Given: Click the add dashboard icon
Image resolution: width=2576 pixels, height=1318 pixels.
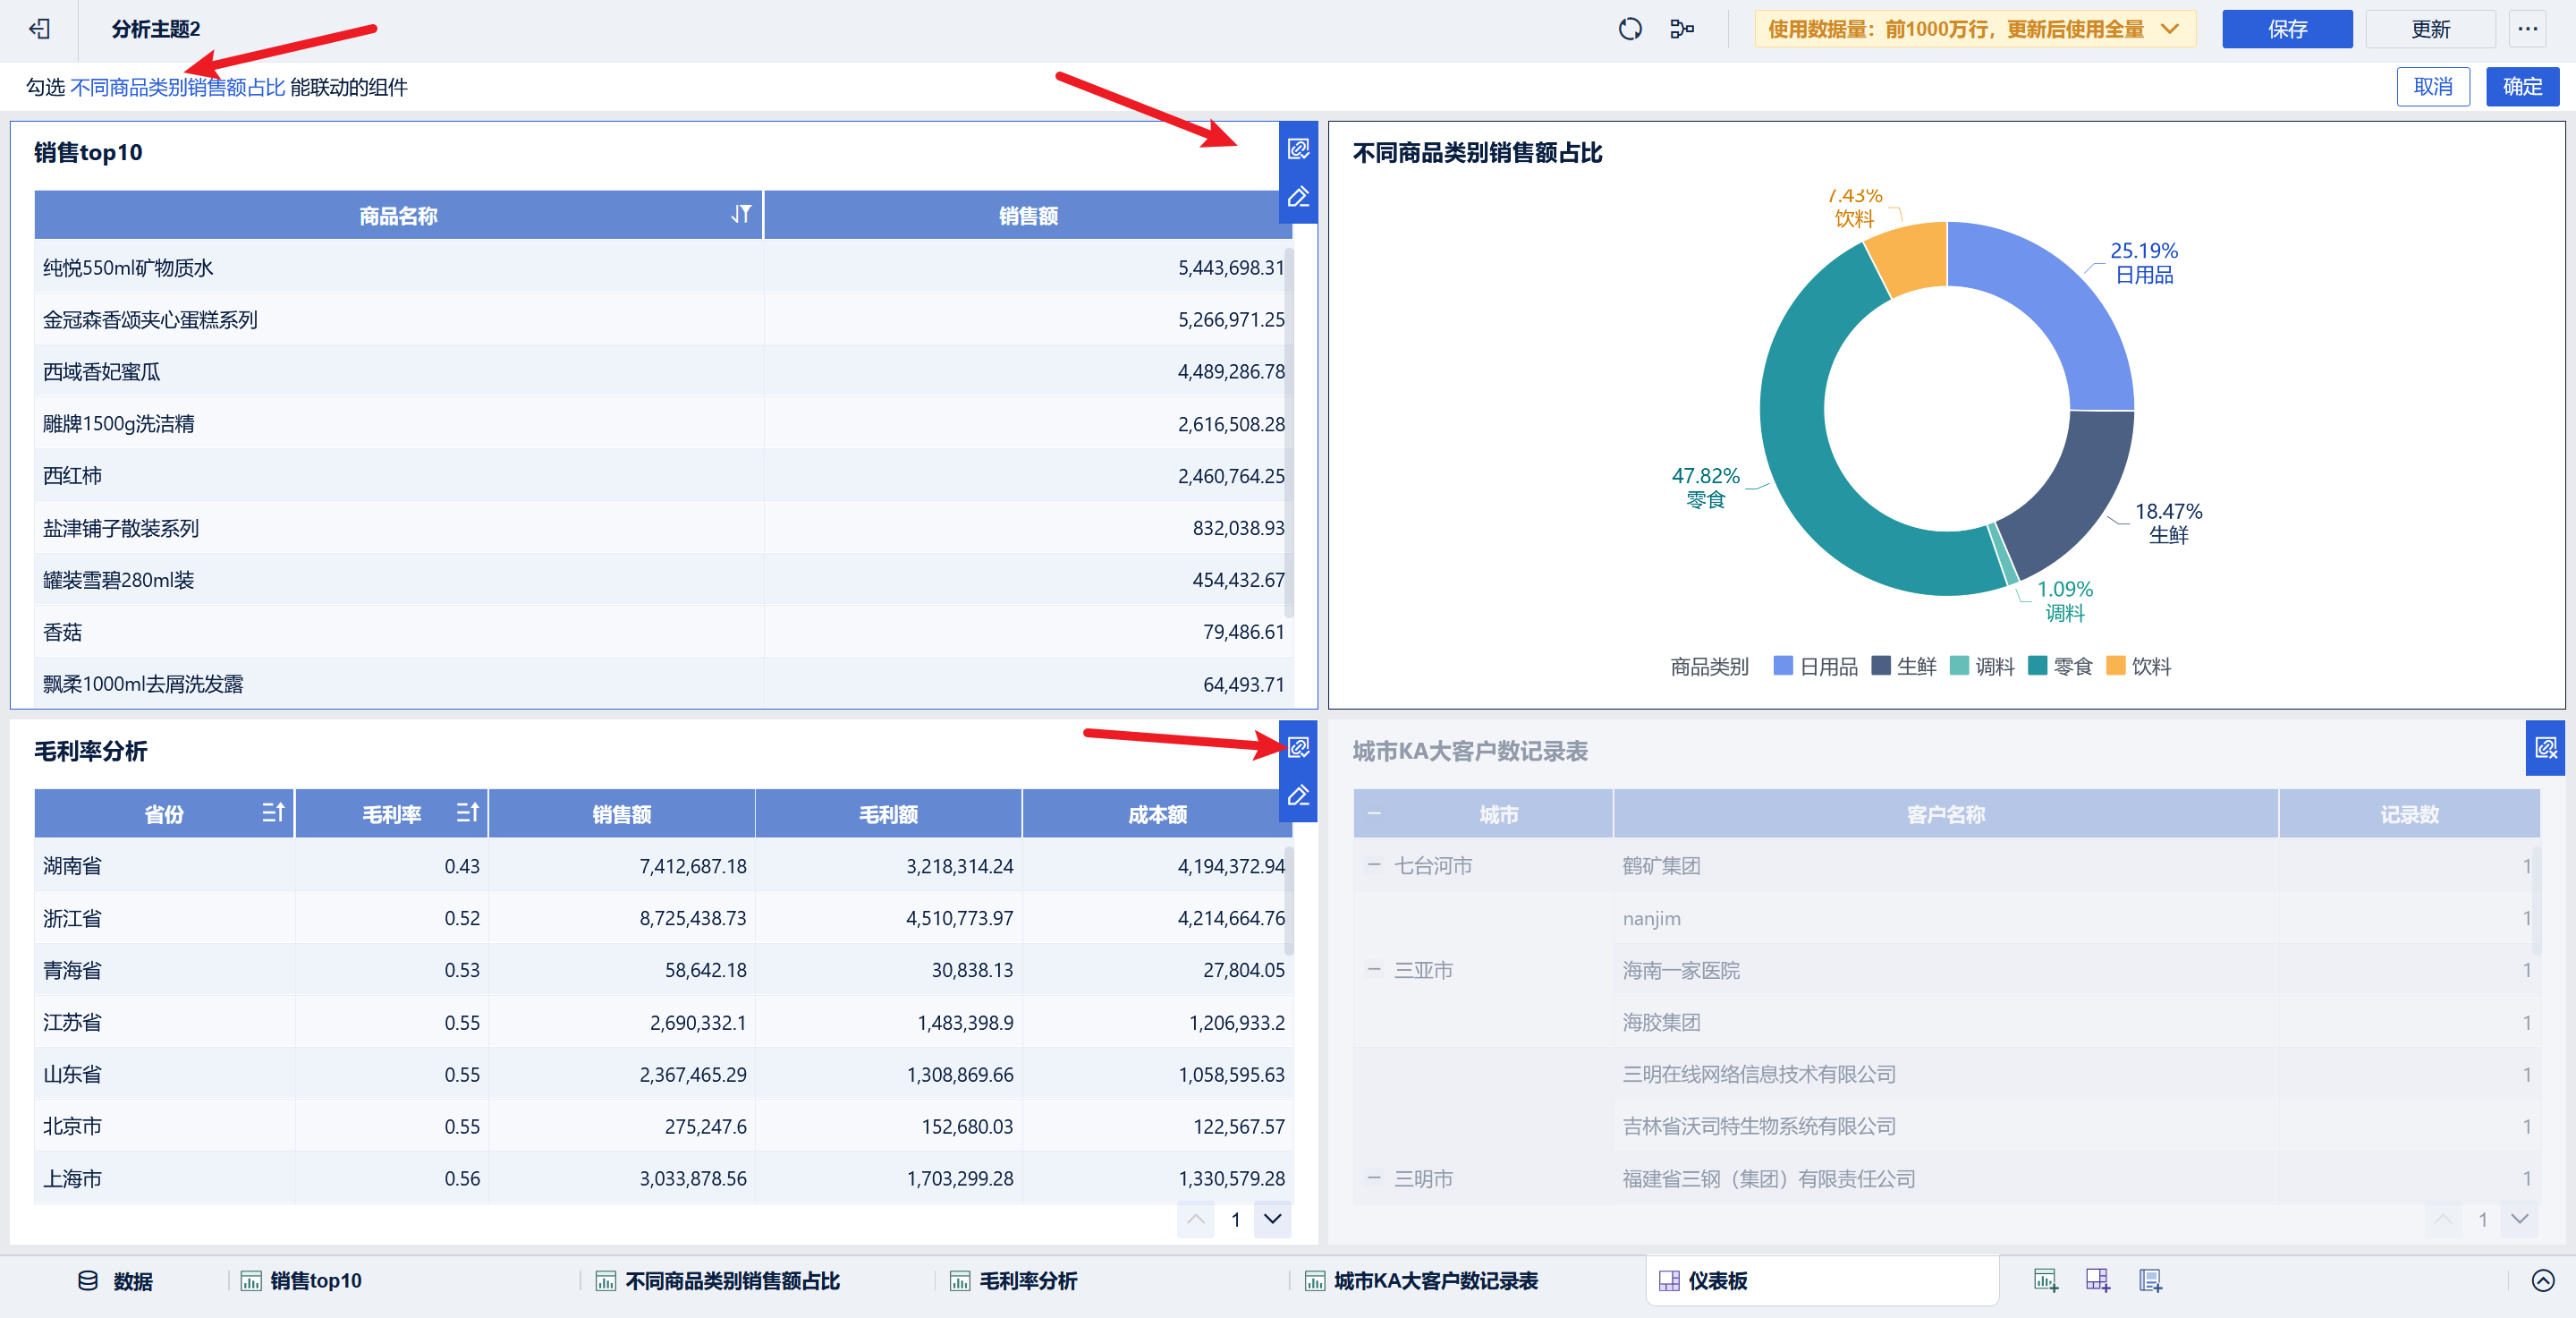Looking at the screenshot, I should (2097, 1280).
